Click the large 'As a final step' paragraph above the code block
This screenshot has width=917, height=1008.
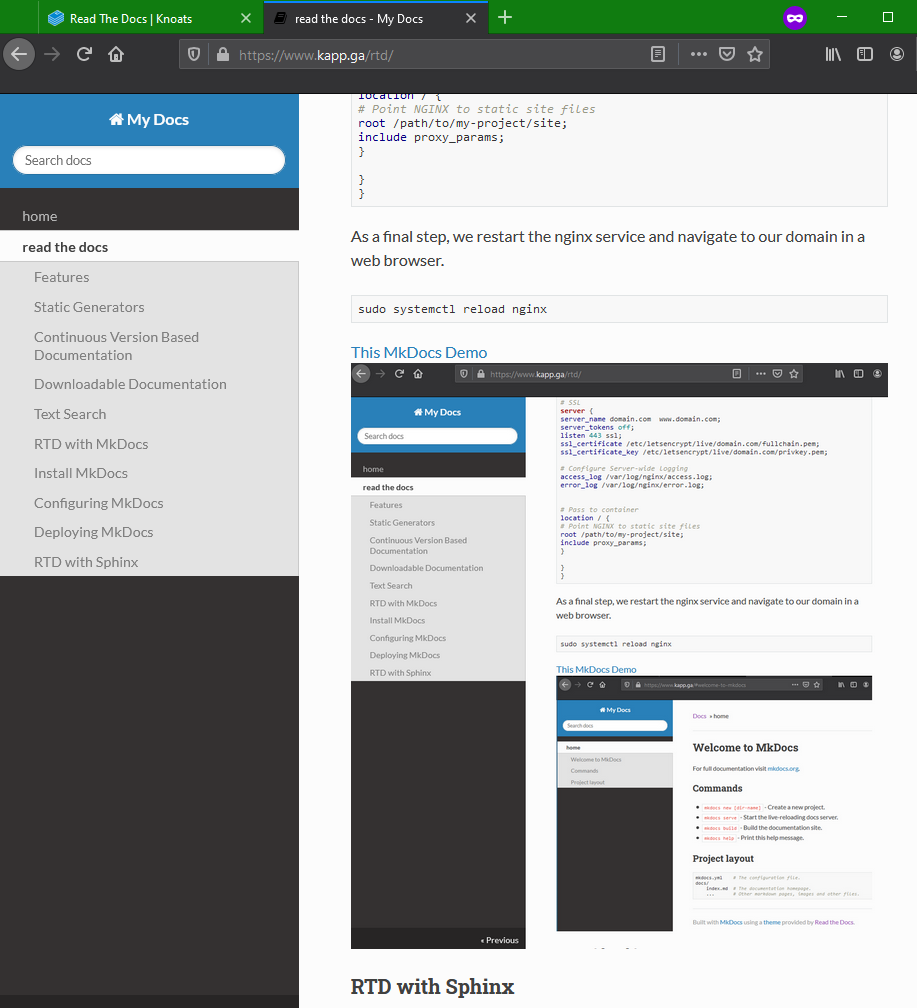click(x=608, y=249)
